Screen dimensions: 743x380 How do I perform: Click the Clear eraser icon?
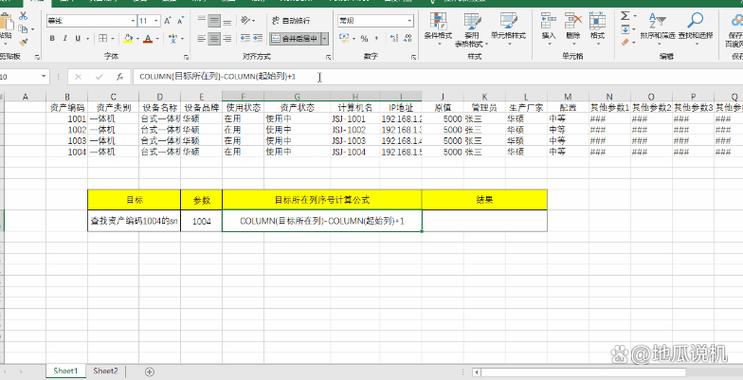[x=625, y=42]
